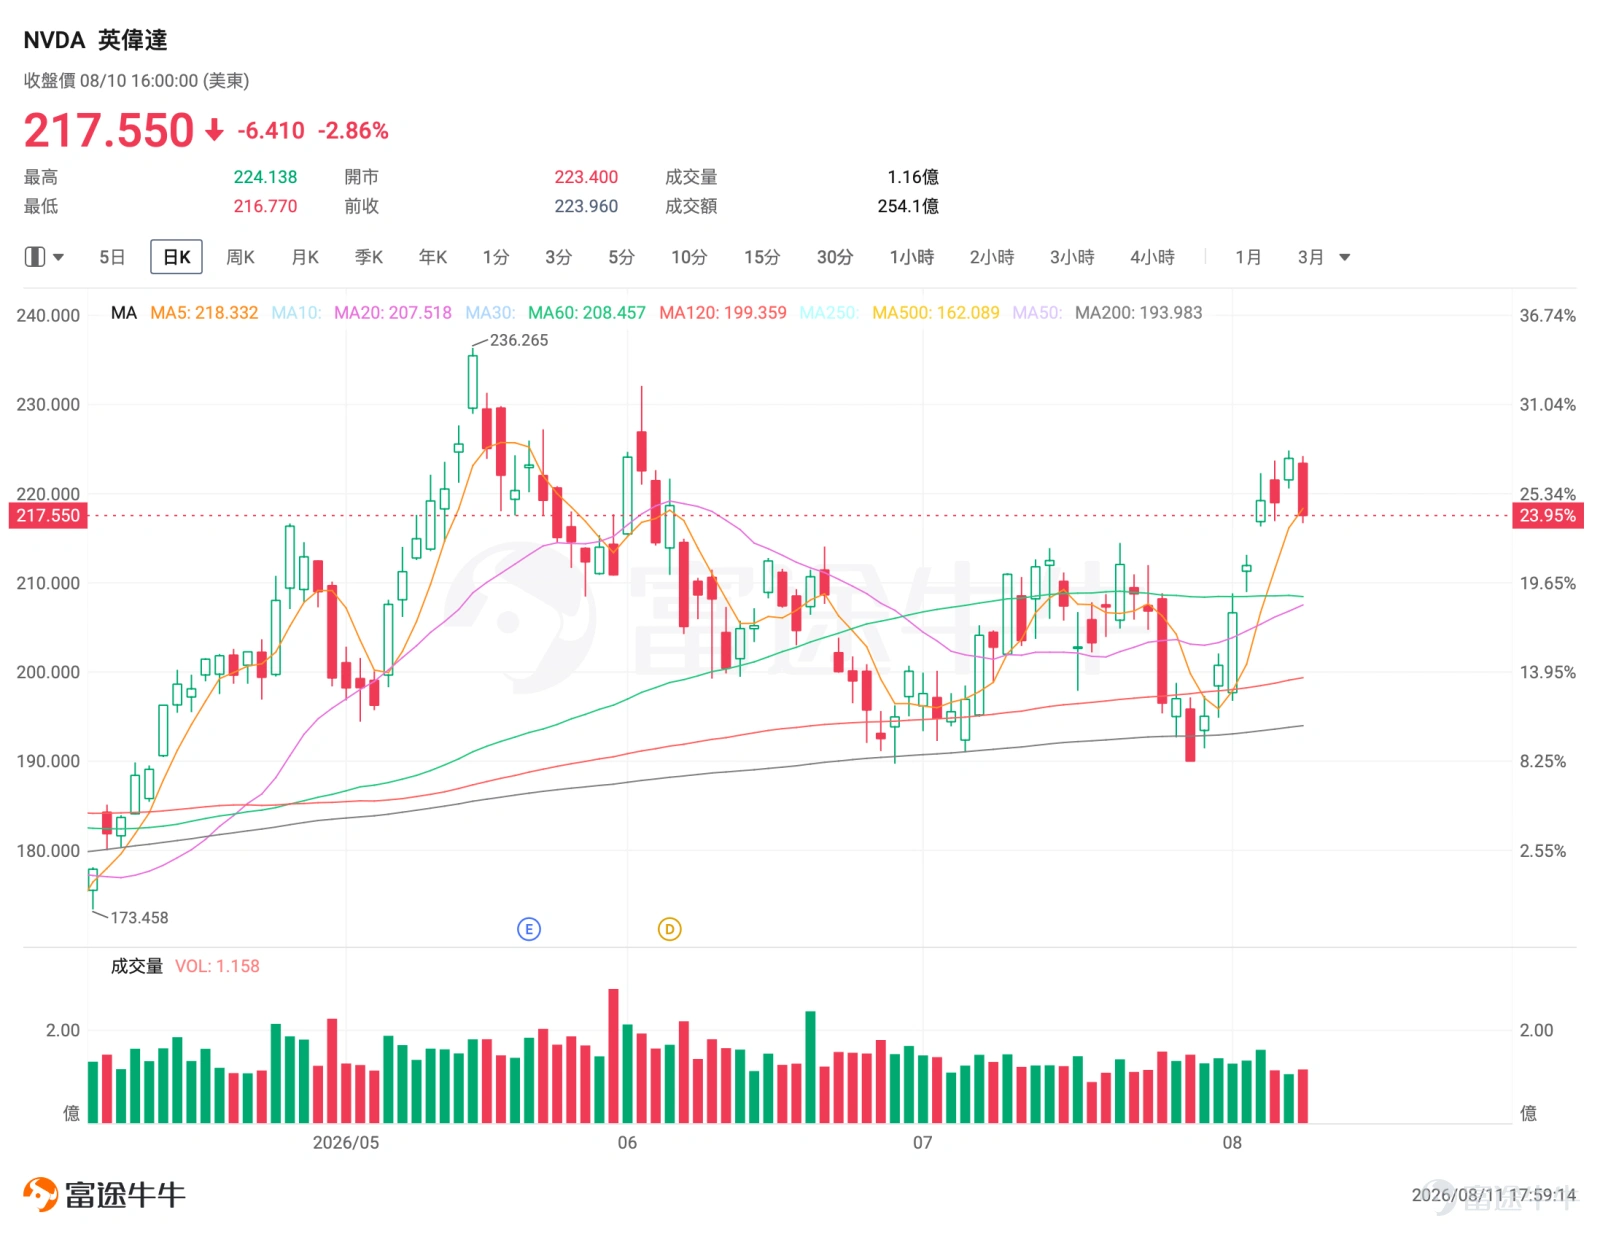Choose the 1分 interval

[496, 257]
